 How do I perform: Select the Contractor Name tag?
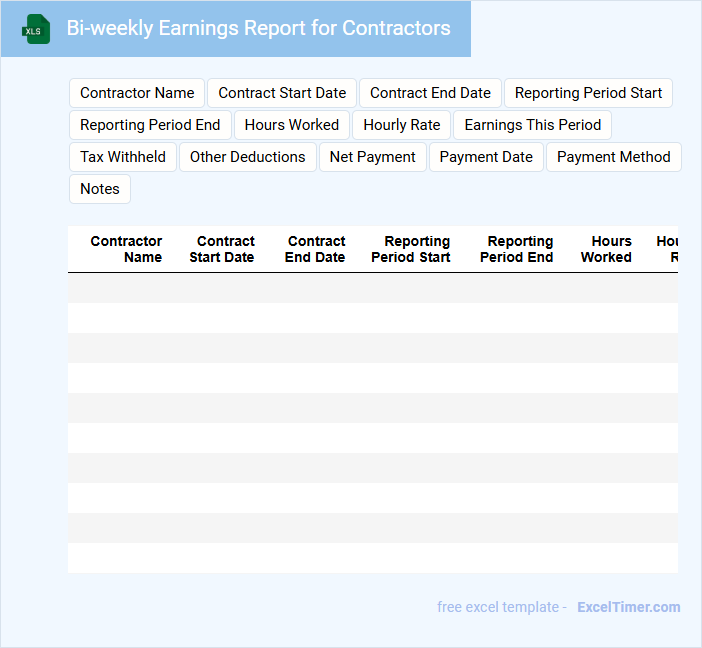coord(137,93)
